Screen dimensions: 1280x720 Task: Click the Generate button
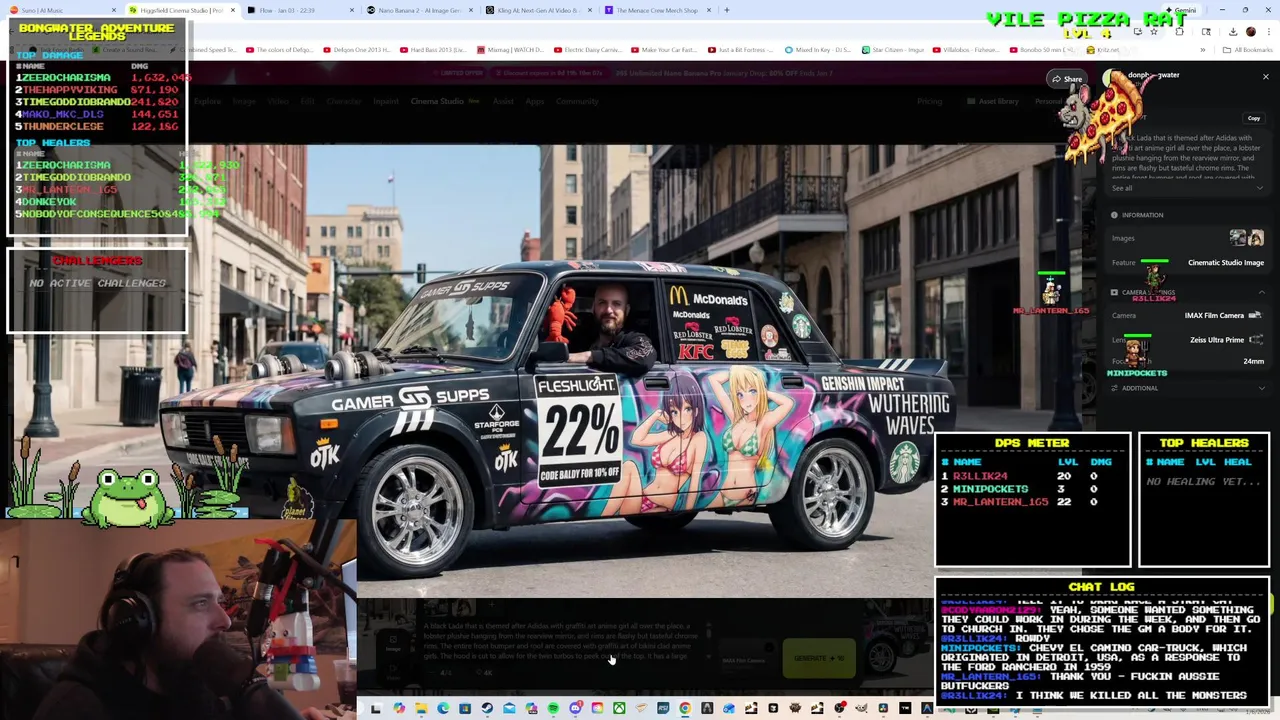point(819,658)
